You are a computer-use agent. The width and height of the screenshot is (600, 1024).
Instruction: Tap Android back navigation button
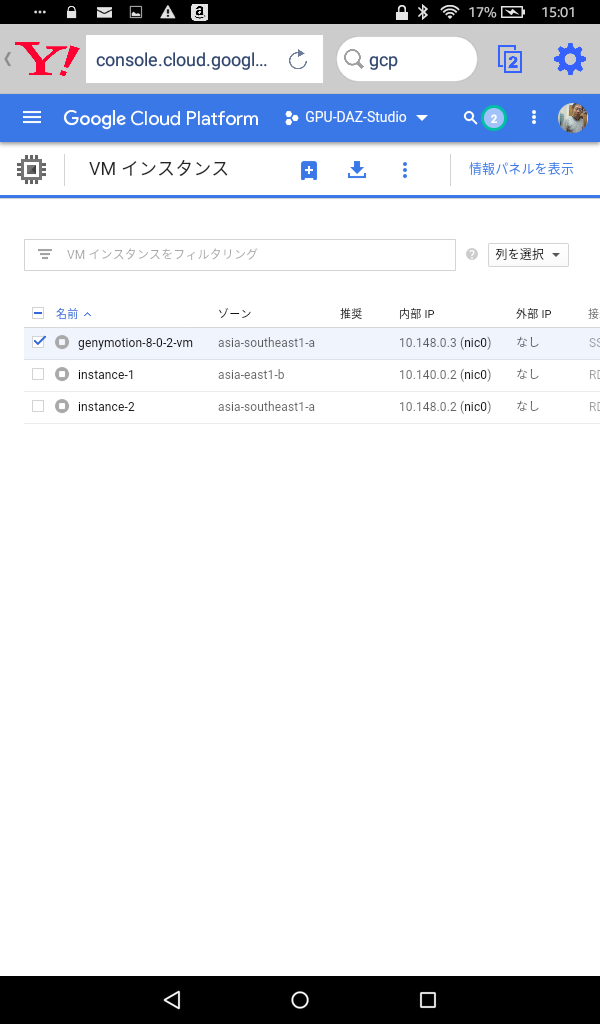[172, 999]
